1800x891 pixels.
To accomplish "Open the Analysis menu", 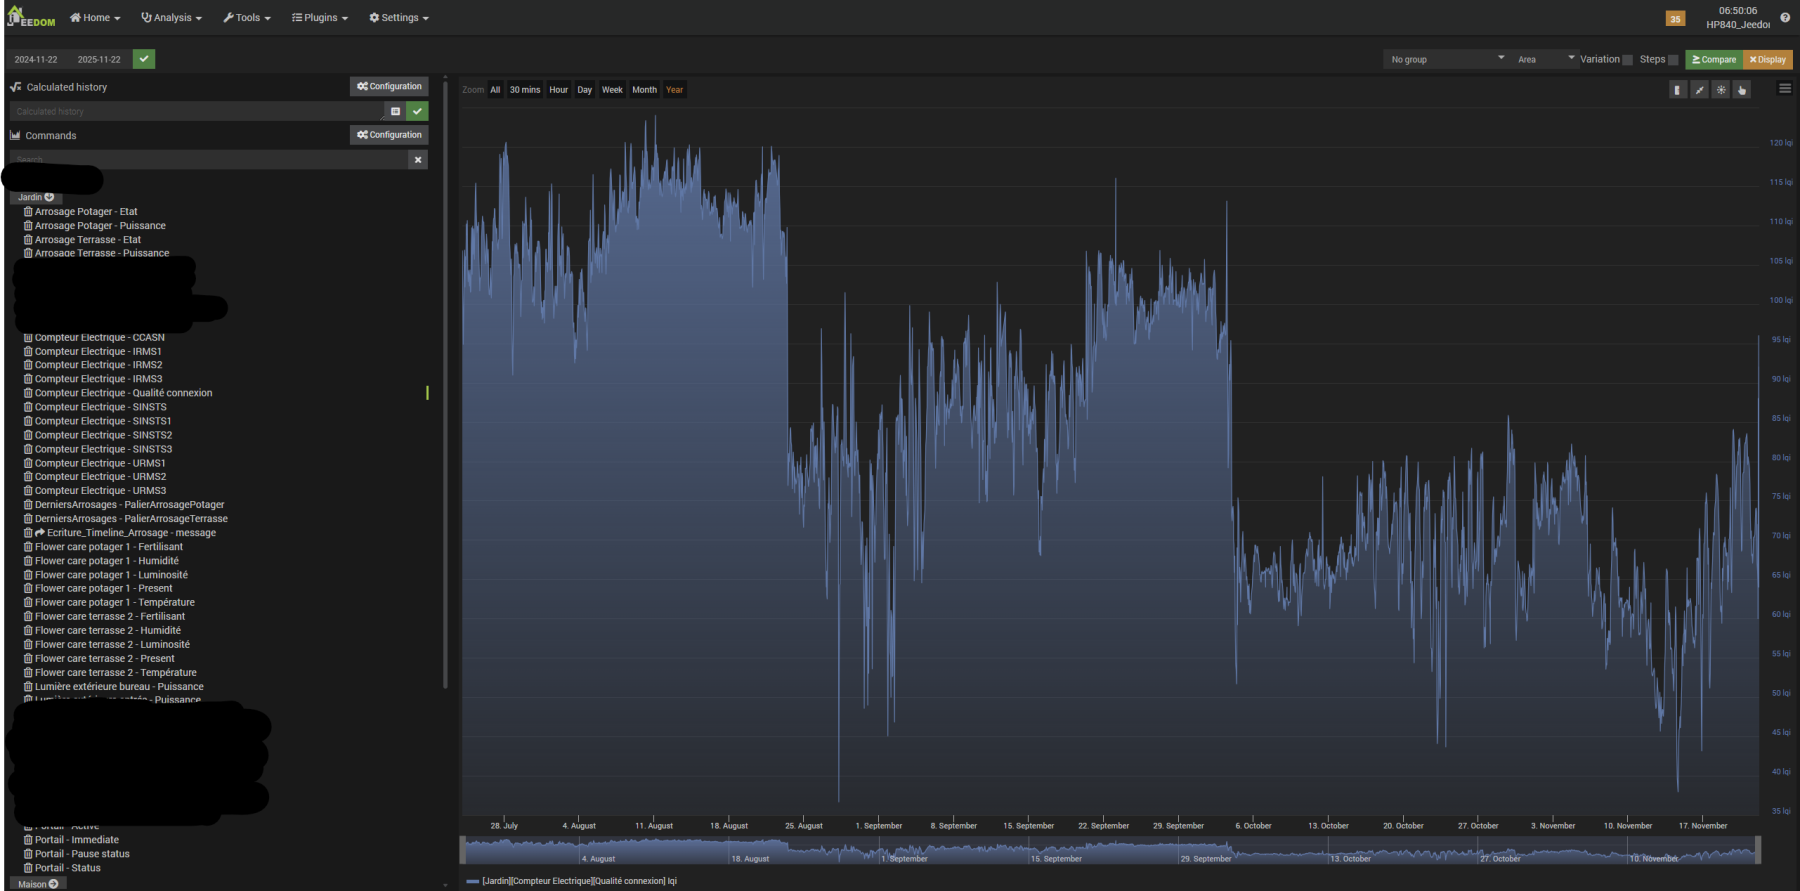I will click(x=171, y=18).
